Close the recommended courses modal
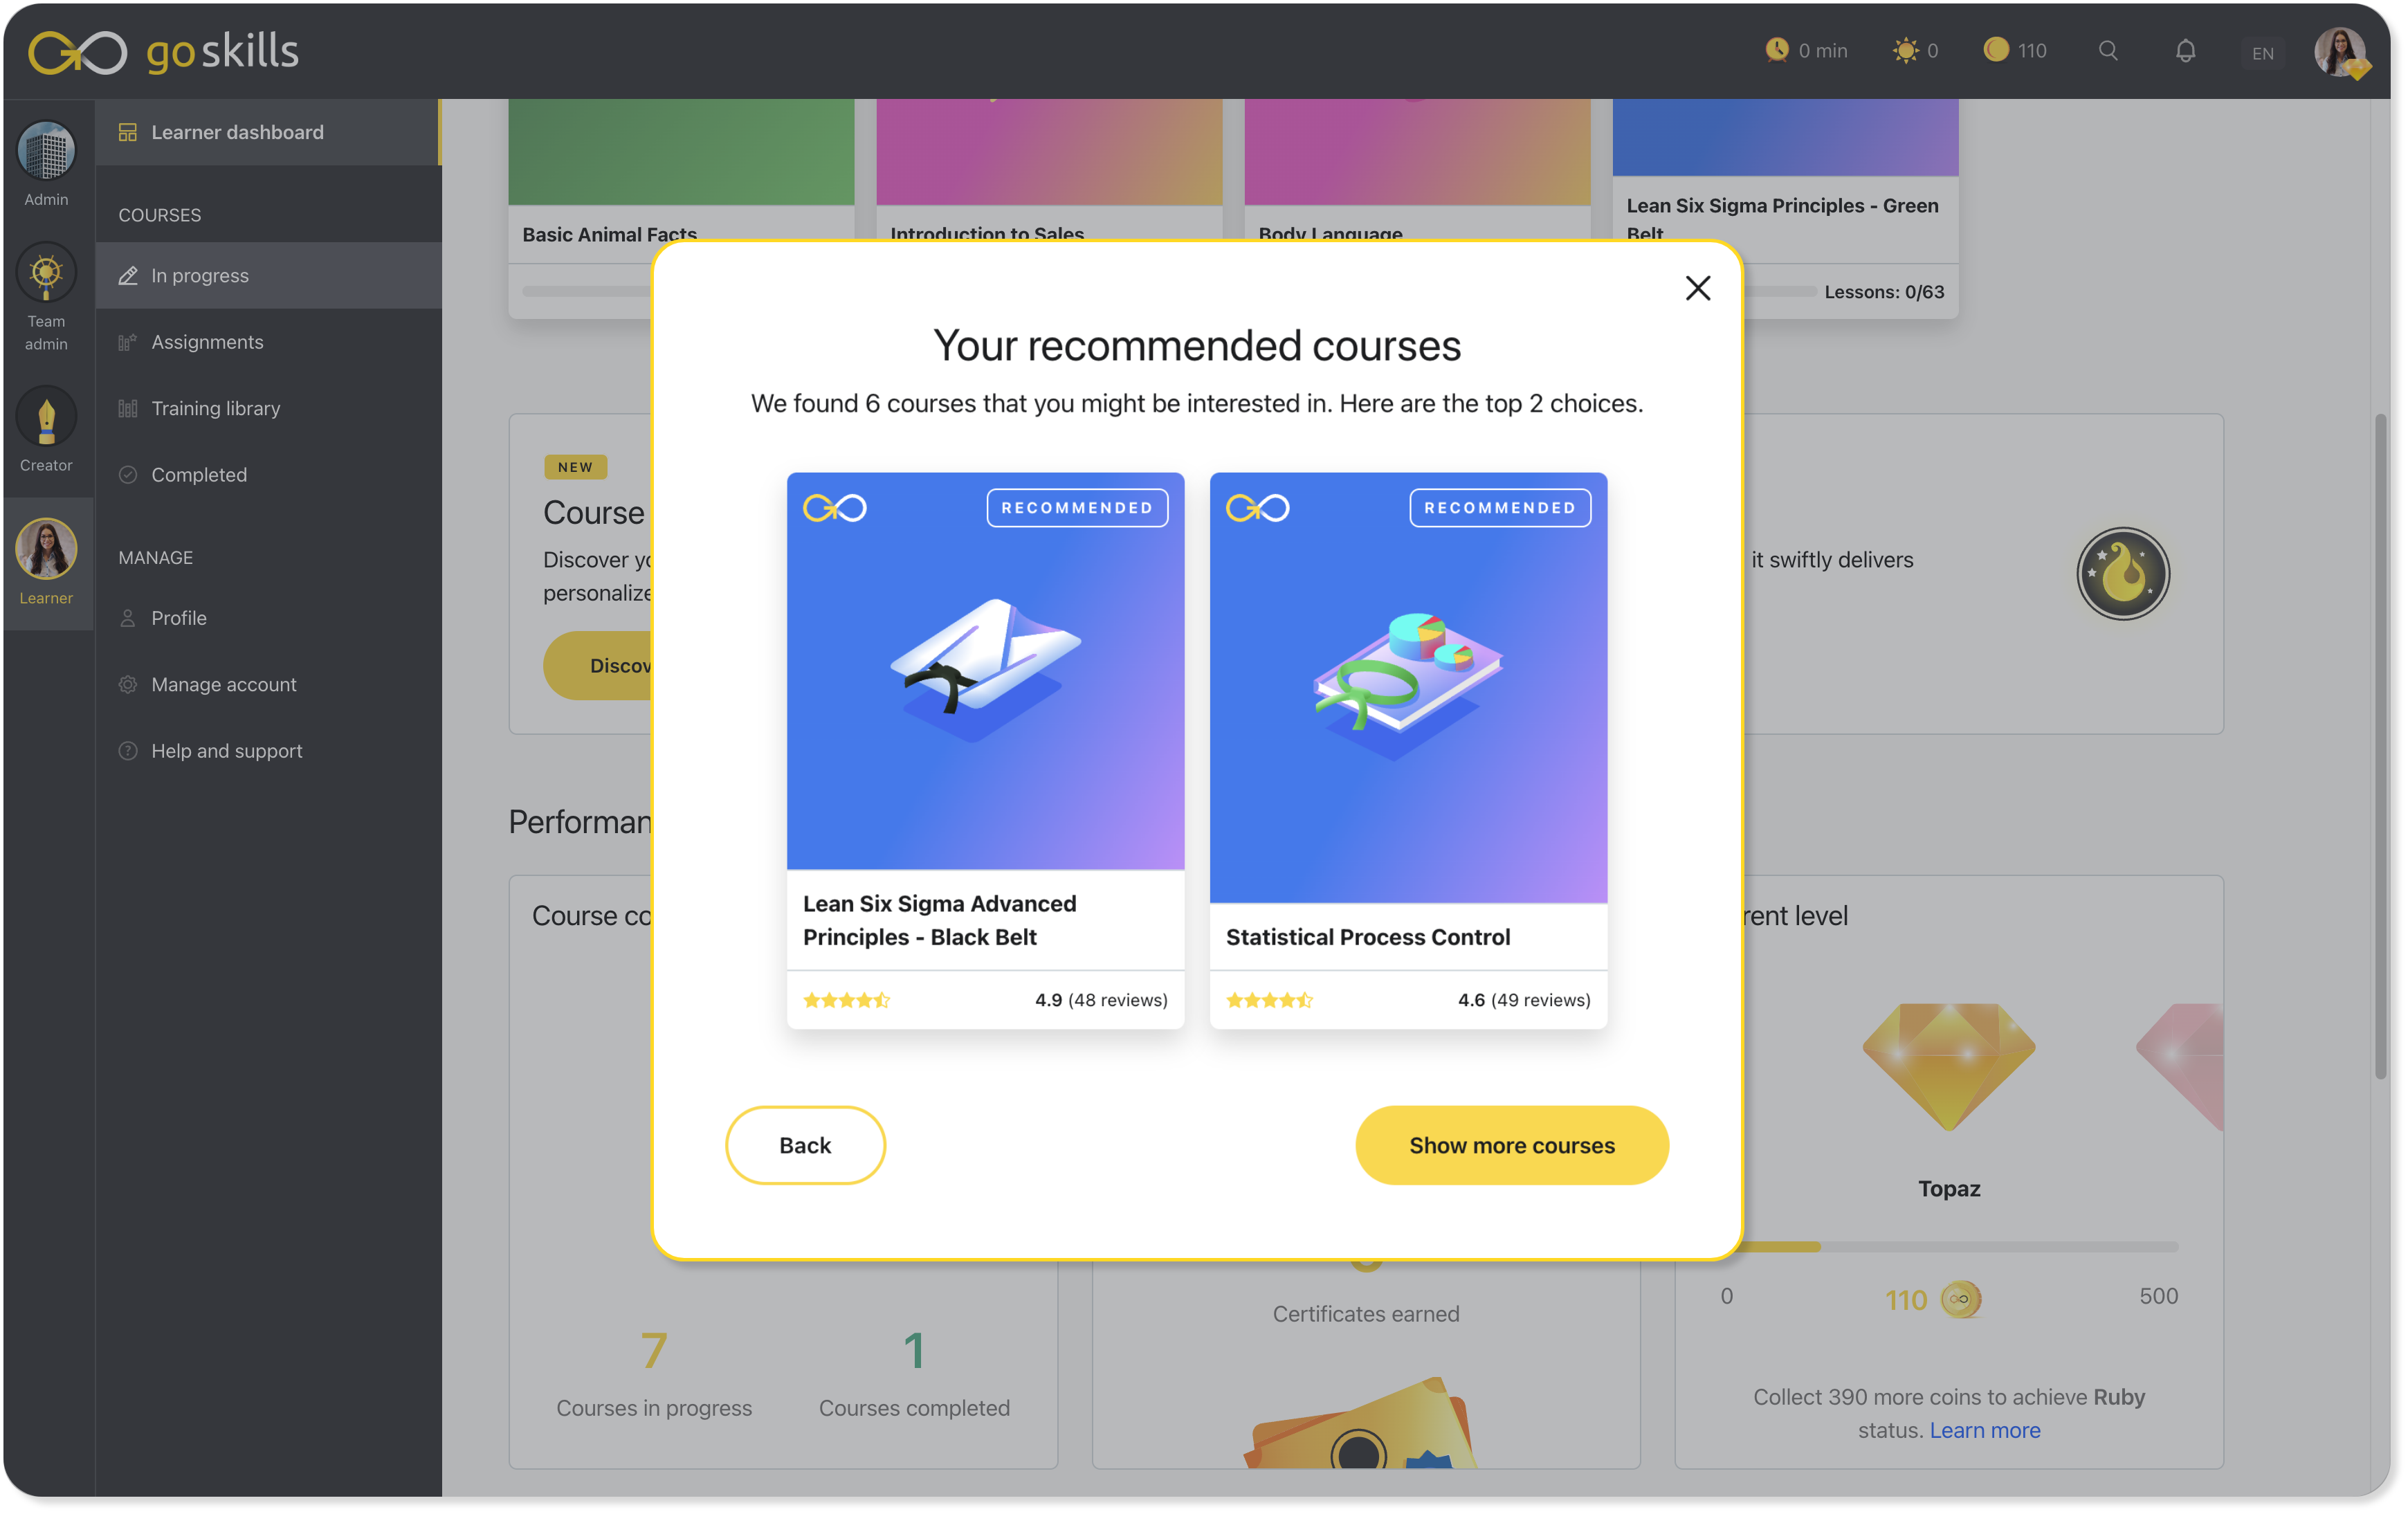The height and width of the screenshot is (1514, 2408). point(1698,288)
